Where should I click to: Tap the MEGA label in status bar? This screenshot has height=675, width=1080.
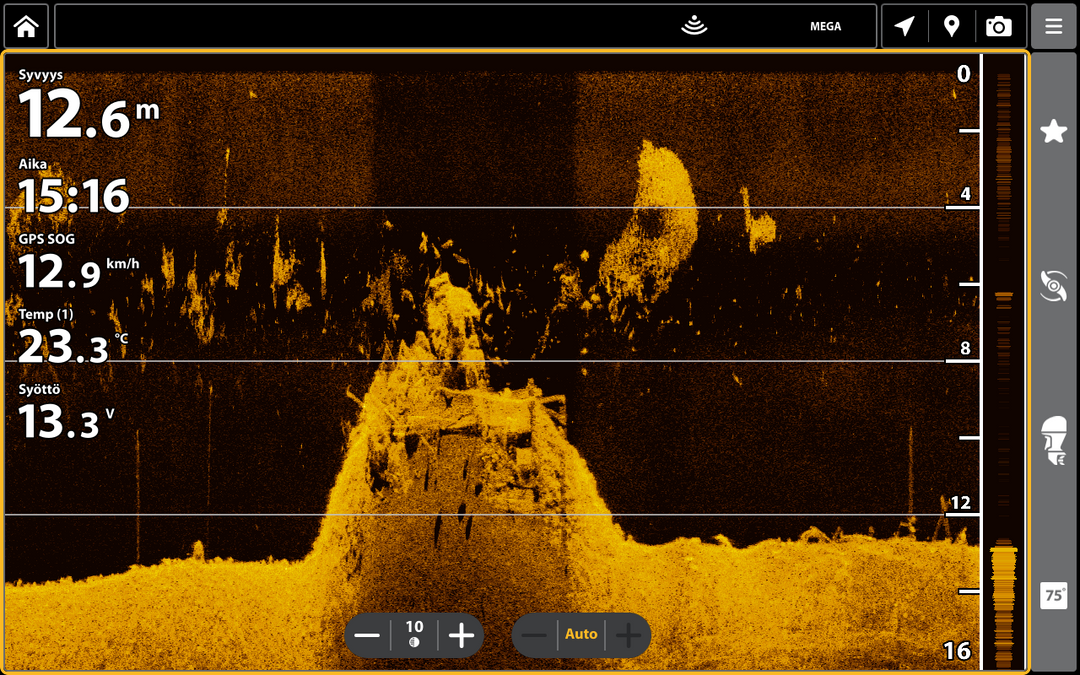(x=825, y=26)
